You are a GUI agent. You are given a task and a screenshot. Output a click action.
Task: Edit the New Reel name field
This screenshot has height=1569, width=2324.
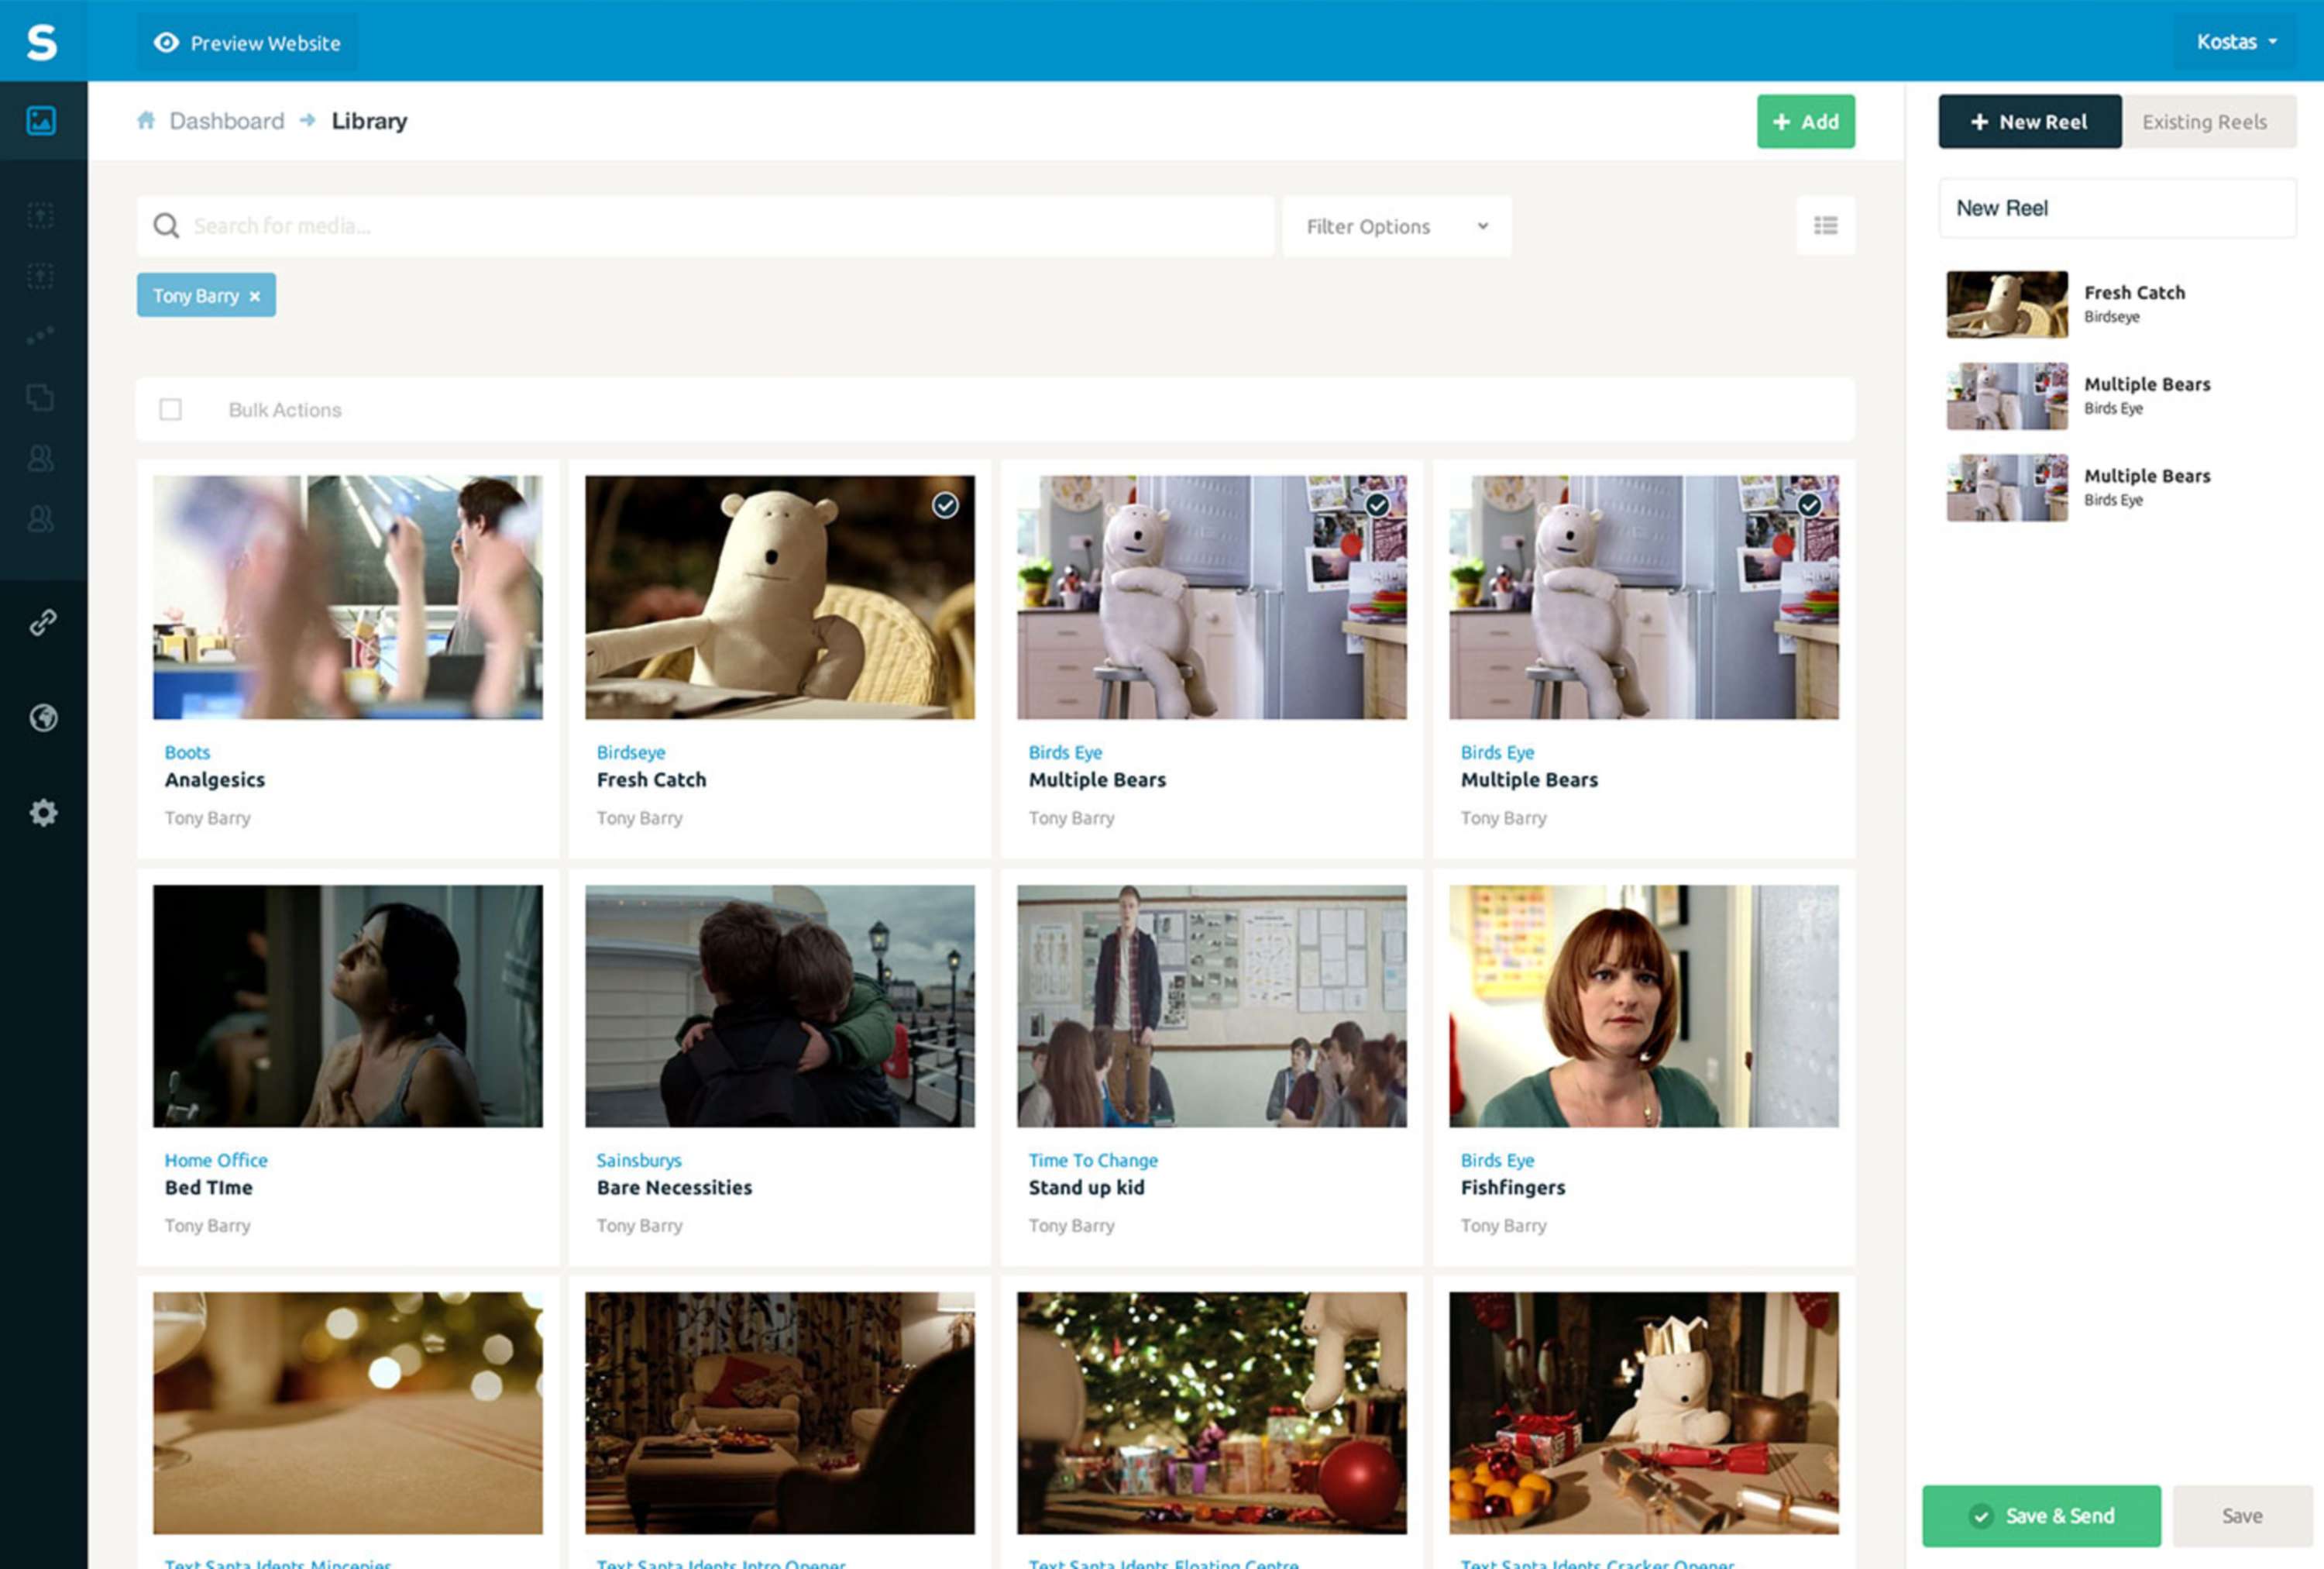tap(2117, 208)
